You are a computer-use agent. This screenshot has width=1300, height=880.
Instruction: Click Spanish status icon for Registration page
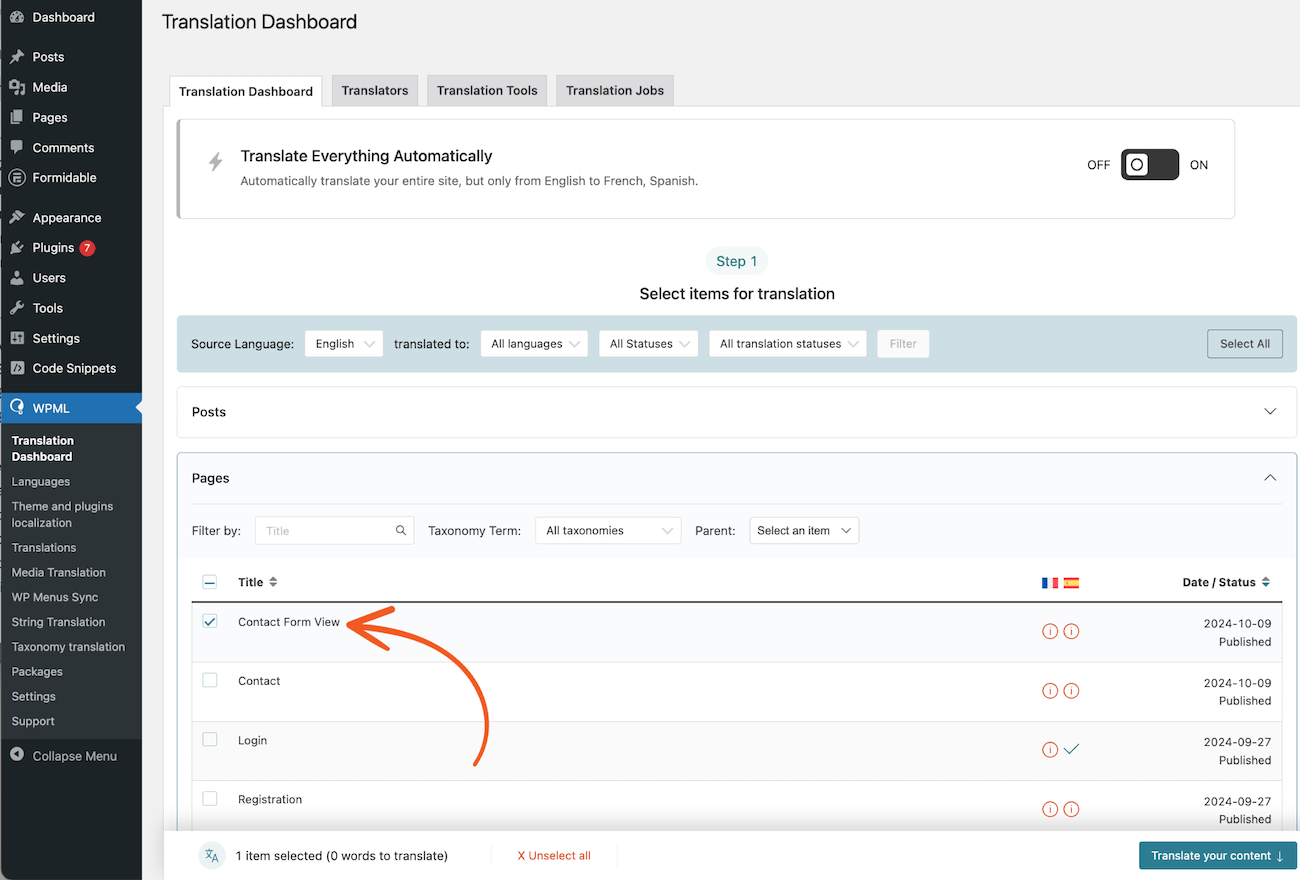tap(1071, 809)
